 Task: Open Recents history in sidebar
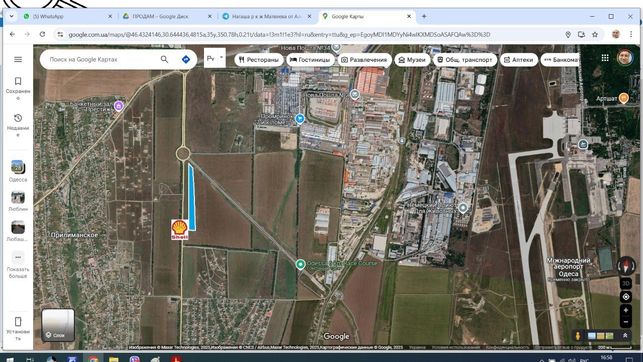coord(18,125)
